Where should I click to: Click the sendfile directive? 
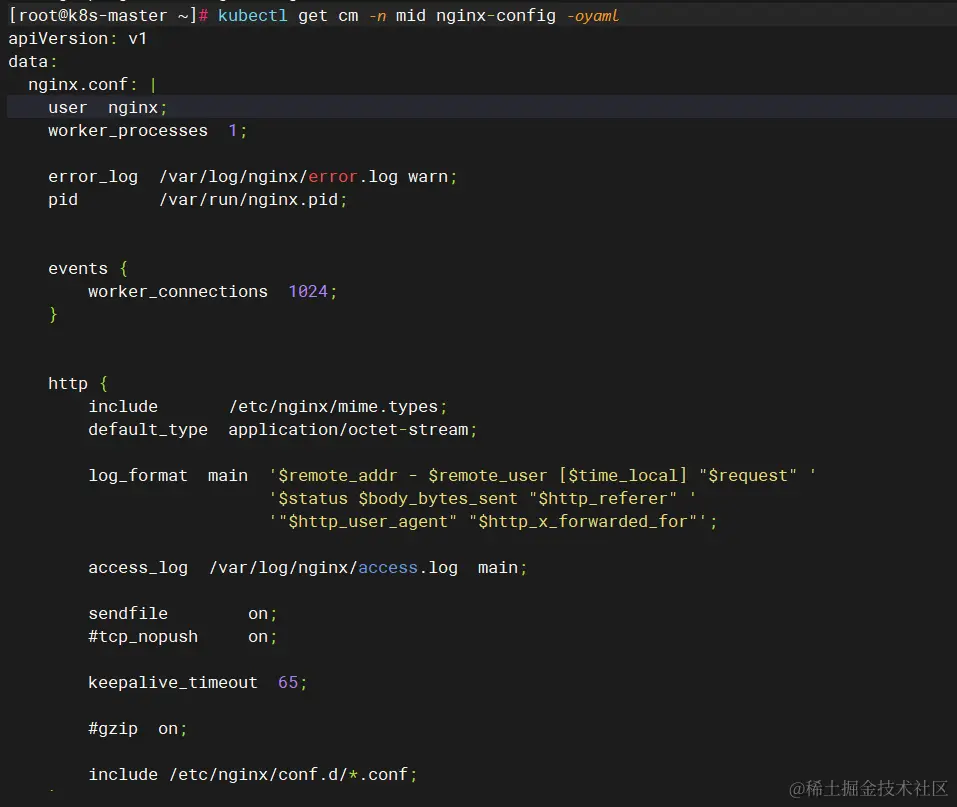click(x=128, y=613)
